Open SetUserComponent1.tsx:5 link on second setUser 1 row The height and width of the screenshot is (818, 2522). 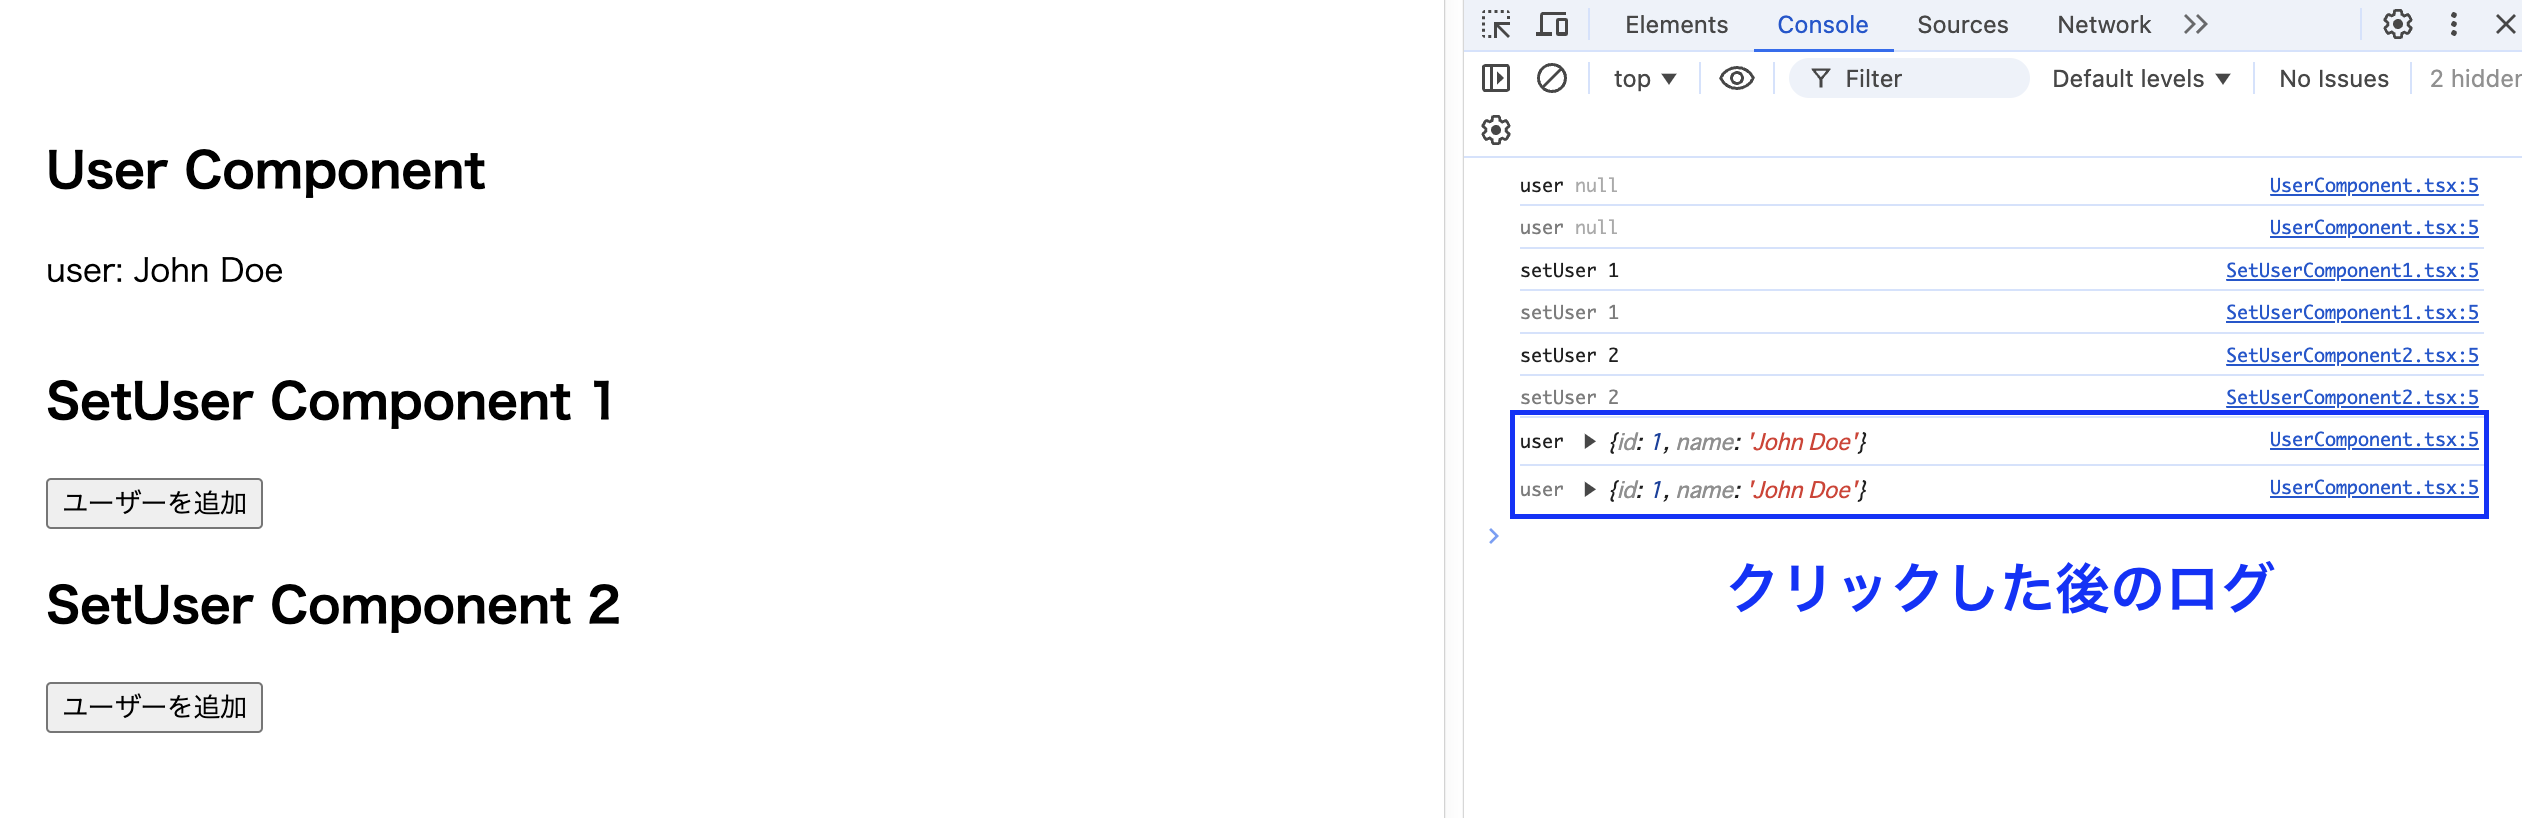(x=2352, y=312)
